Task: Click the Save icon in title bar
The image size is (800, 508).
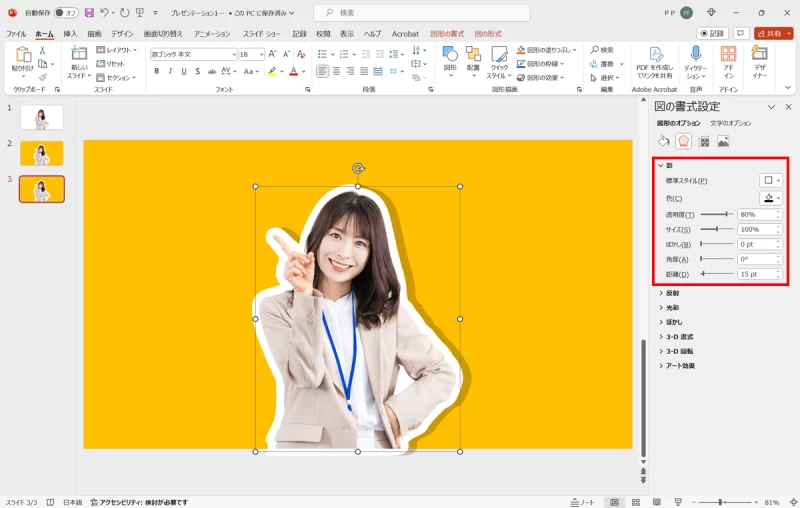Action: [89, 13]
